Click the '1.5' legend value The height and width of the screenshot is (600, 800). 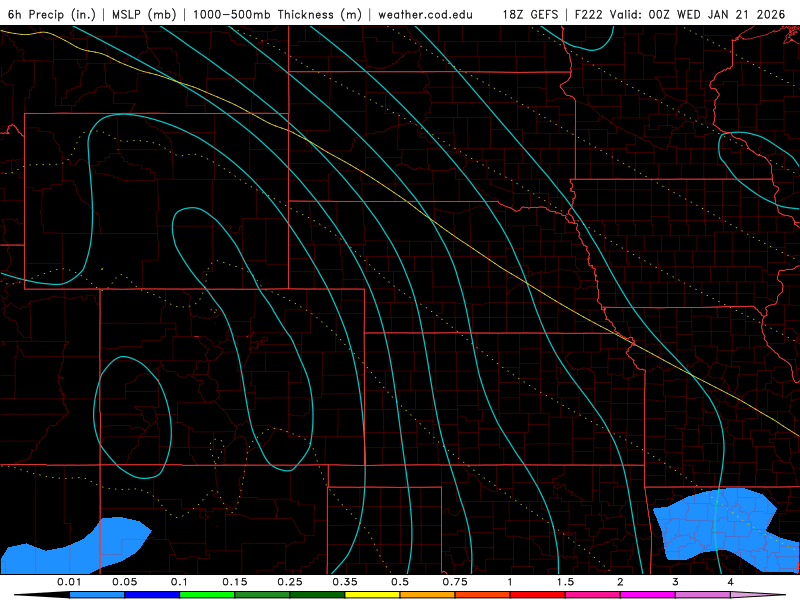565,582
